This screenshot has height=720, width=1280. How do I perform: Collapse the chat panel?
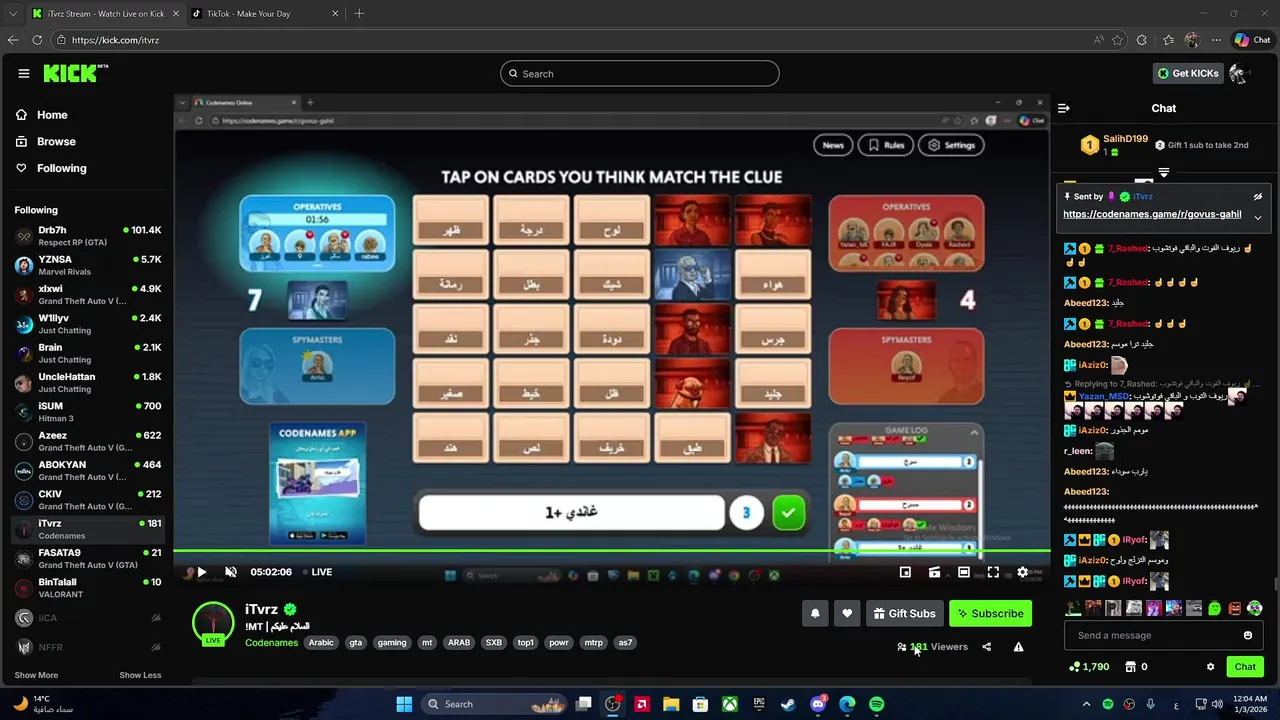point(1064,108)
